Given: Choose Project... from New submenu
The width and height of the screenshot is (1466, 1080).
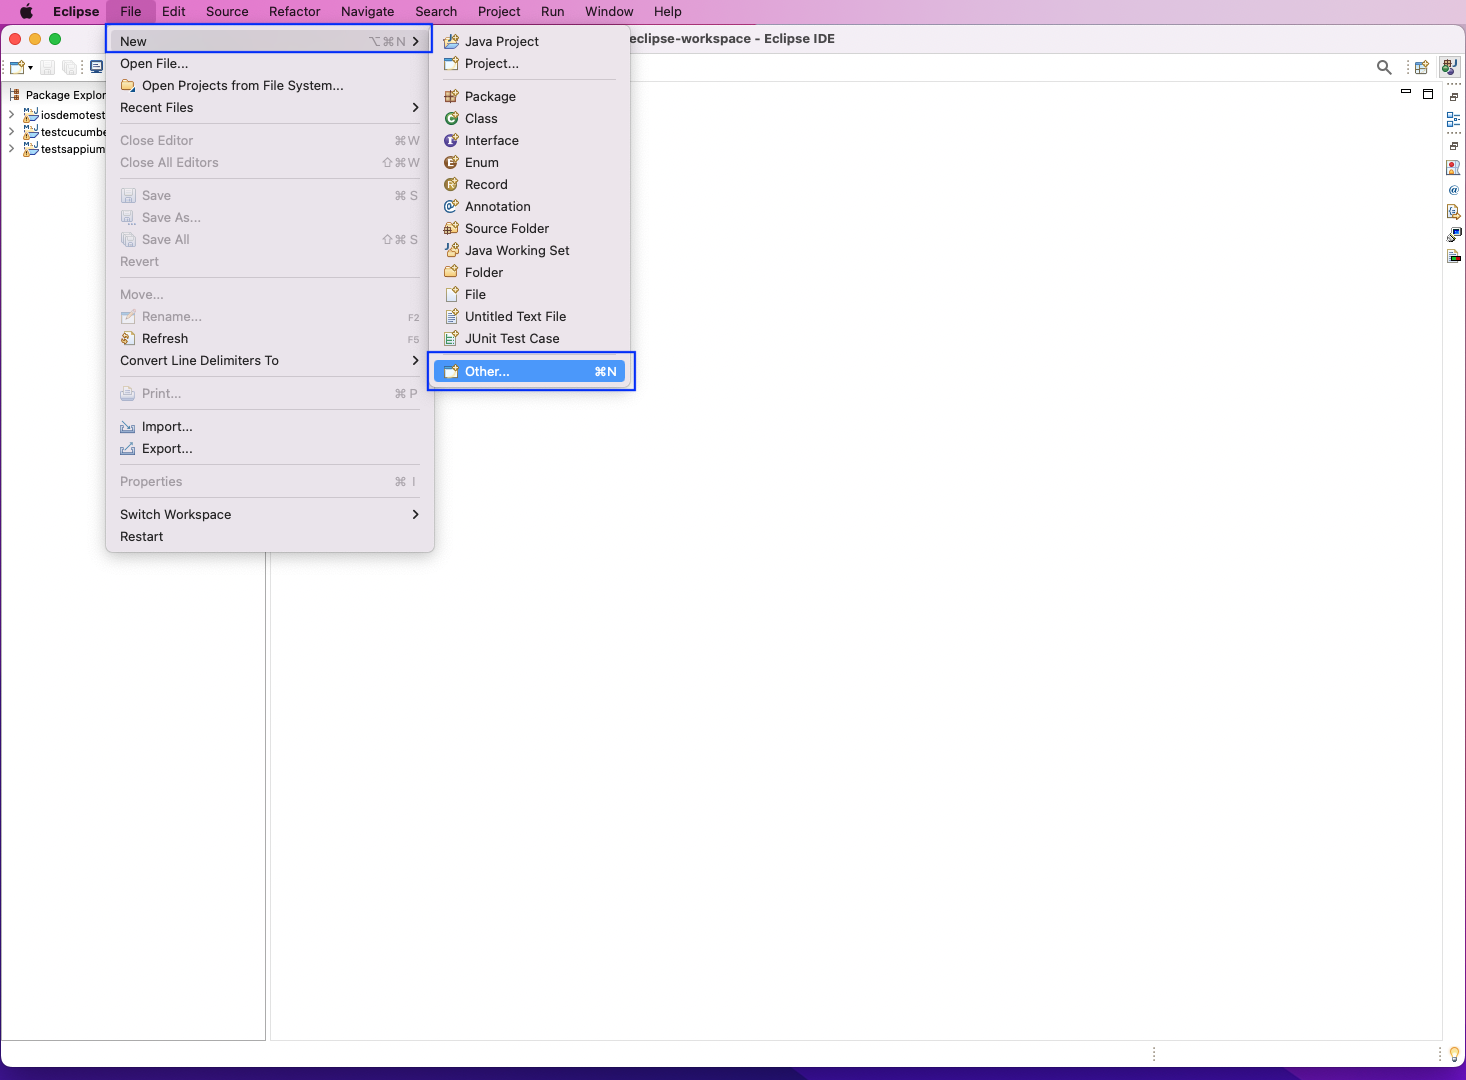Looking at the screenshot, I should 532,63.
